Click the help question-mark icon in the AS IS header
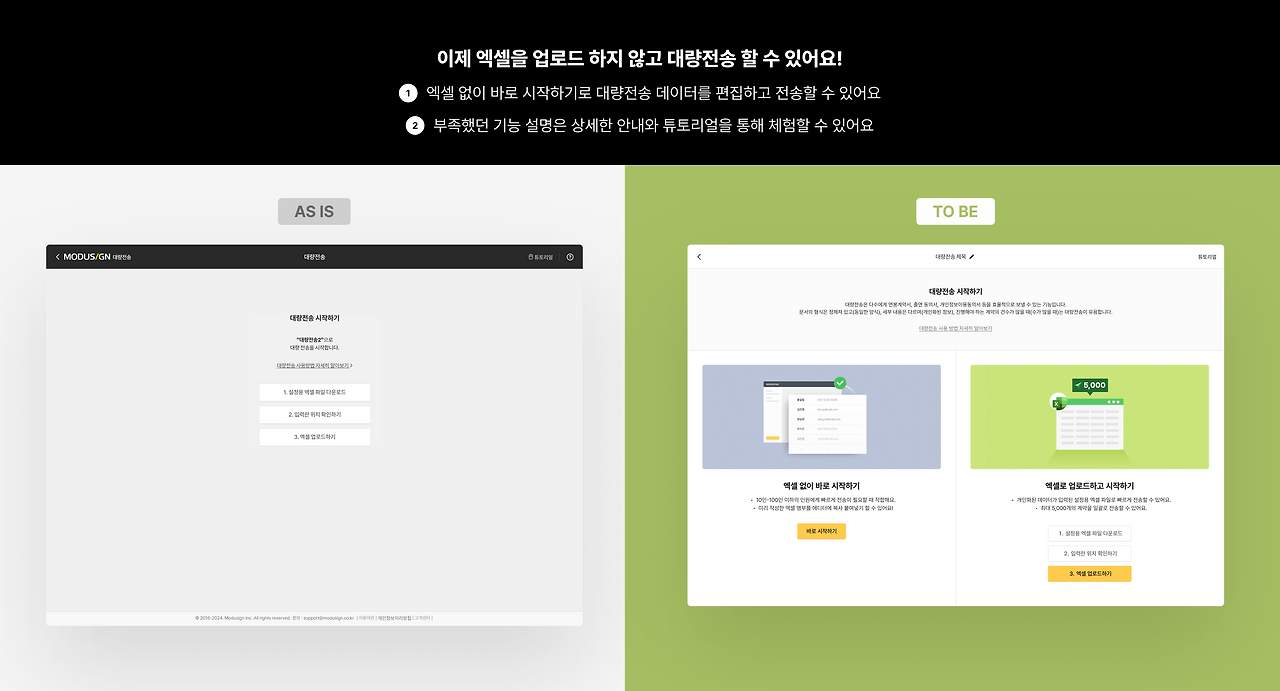This screenshot has width=1280, height=691. tap(570, 256)
